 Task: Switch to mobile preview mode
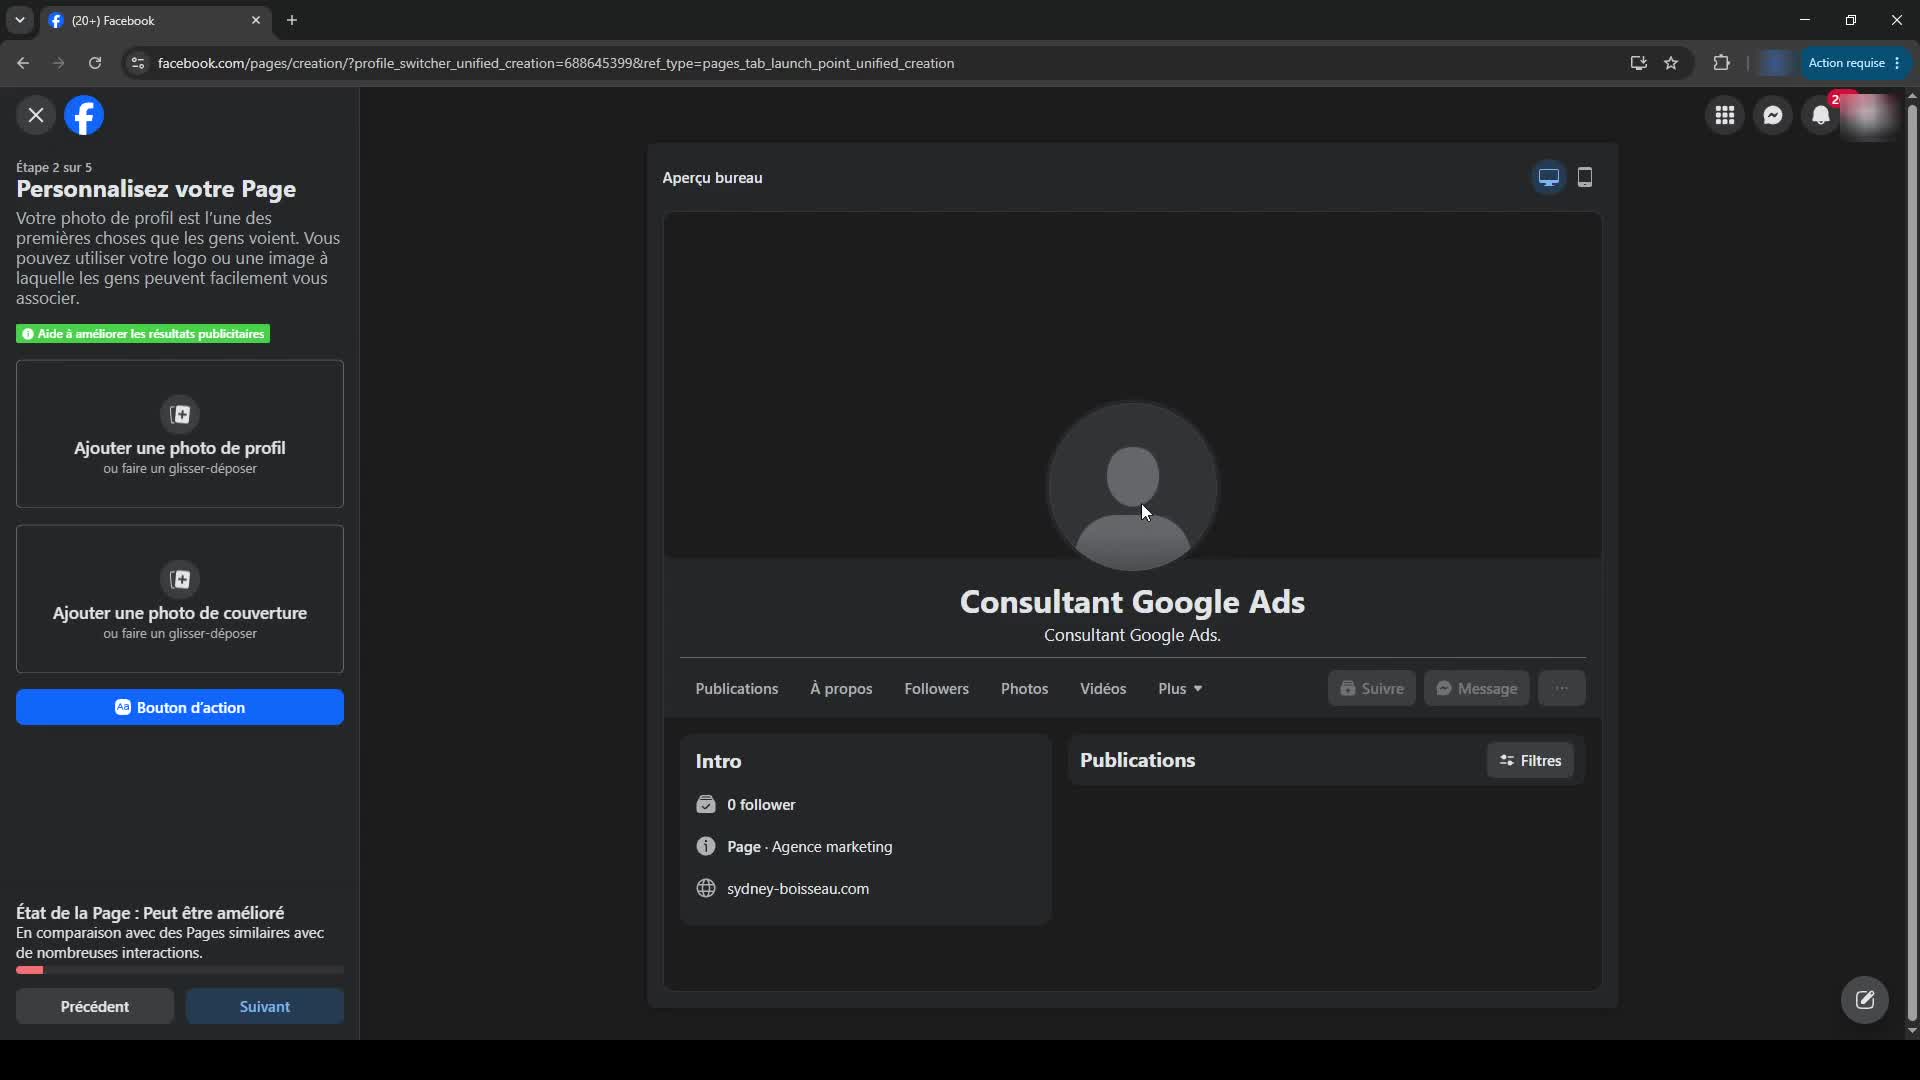point(1585,178)
